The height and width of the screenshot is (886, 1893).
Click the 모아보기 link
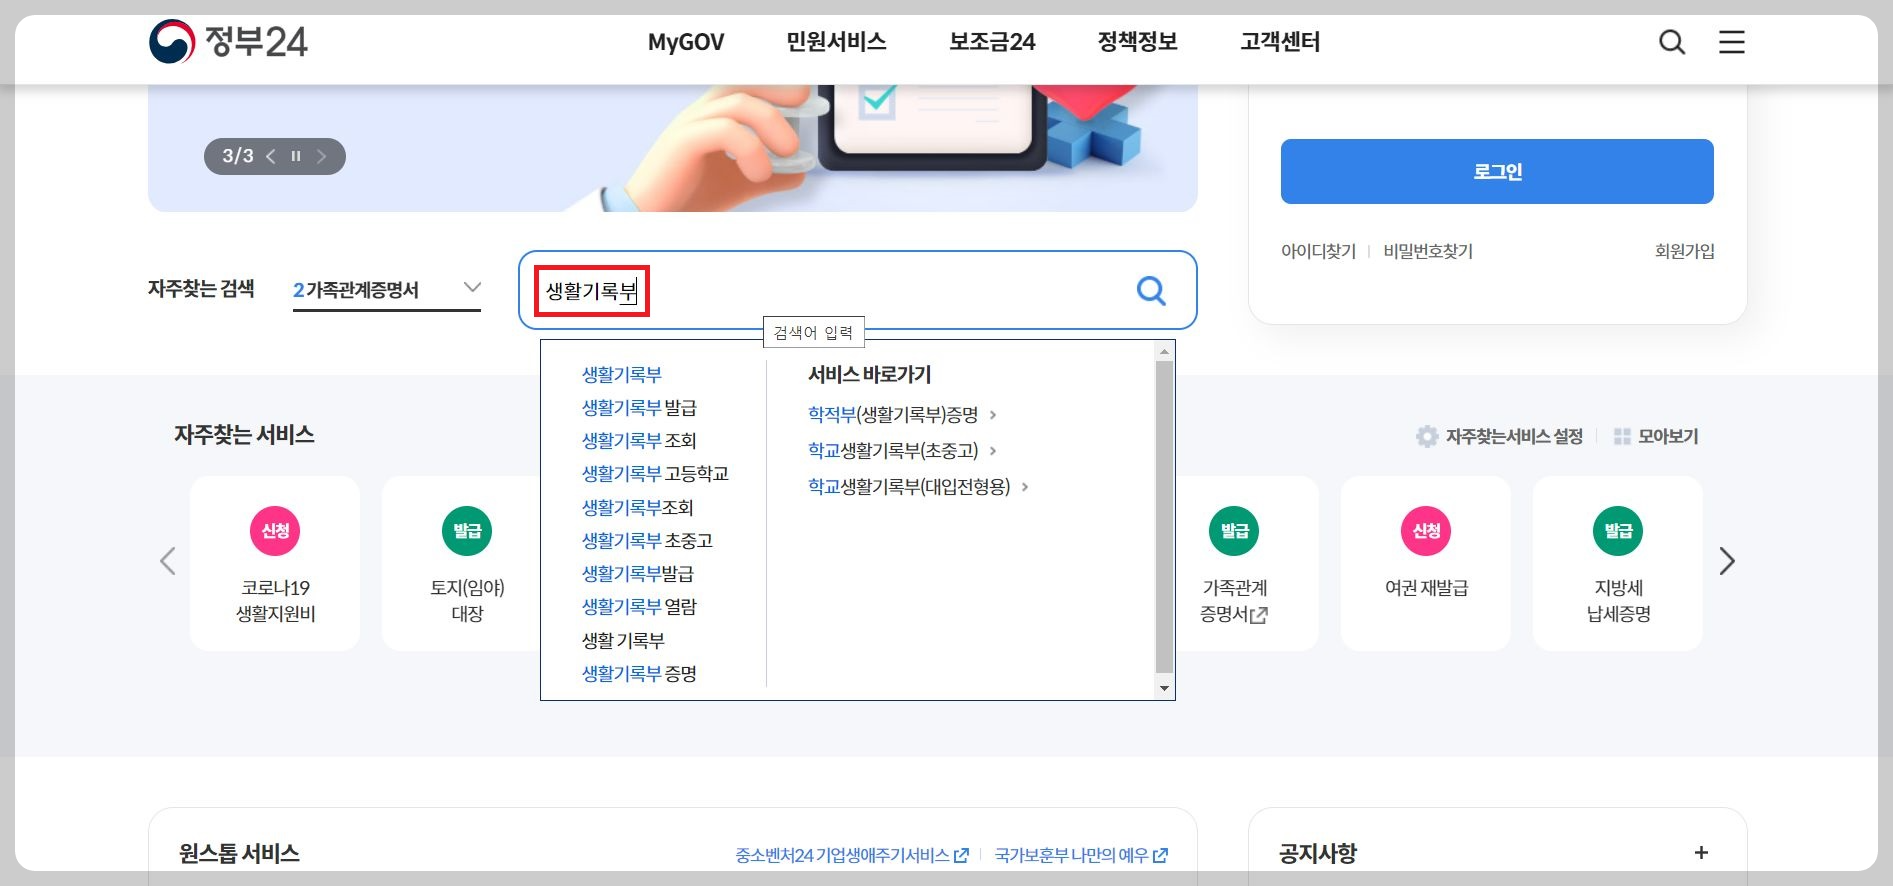[1668, 436]
